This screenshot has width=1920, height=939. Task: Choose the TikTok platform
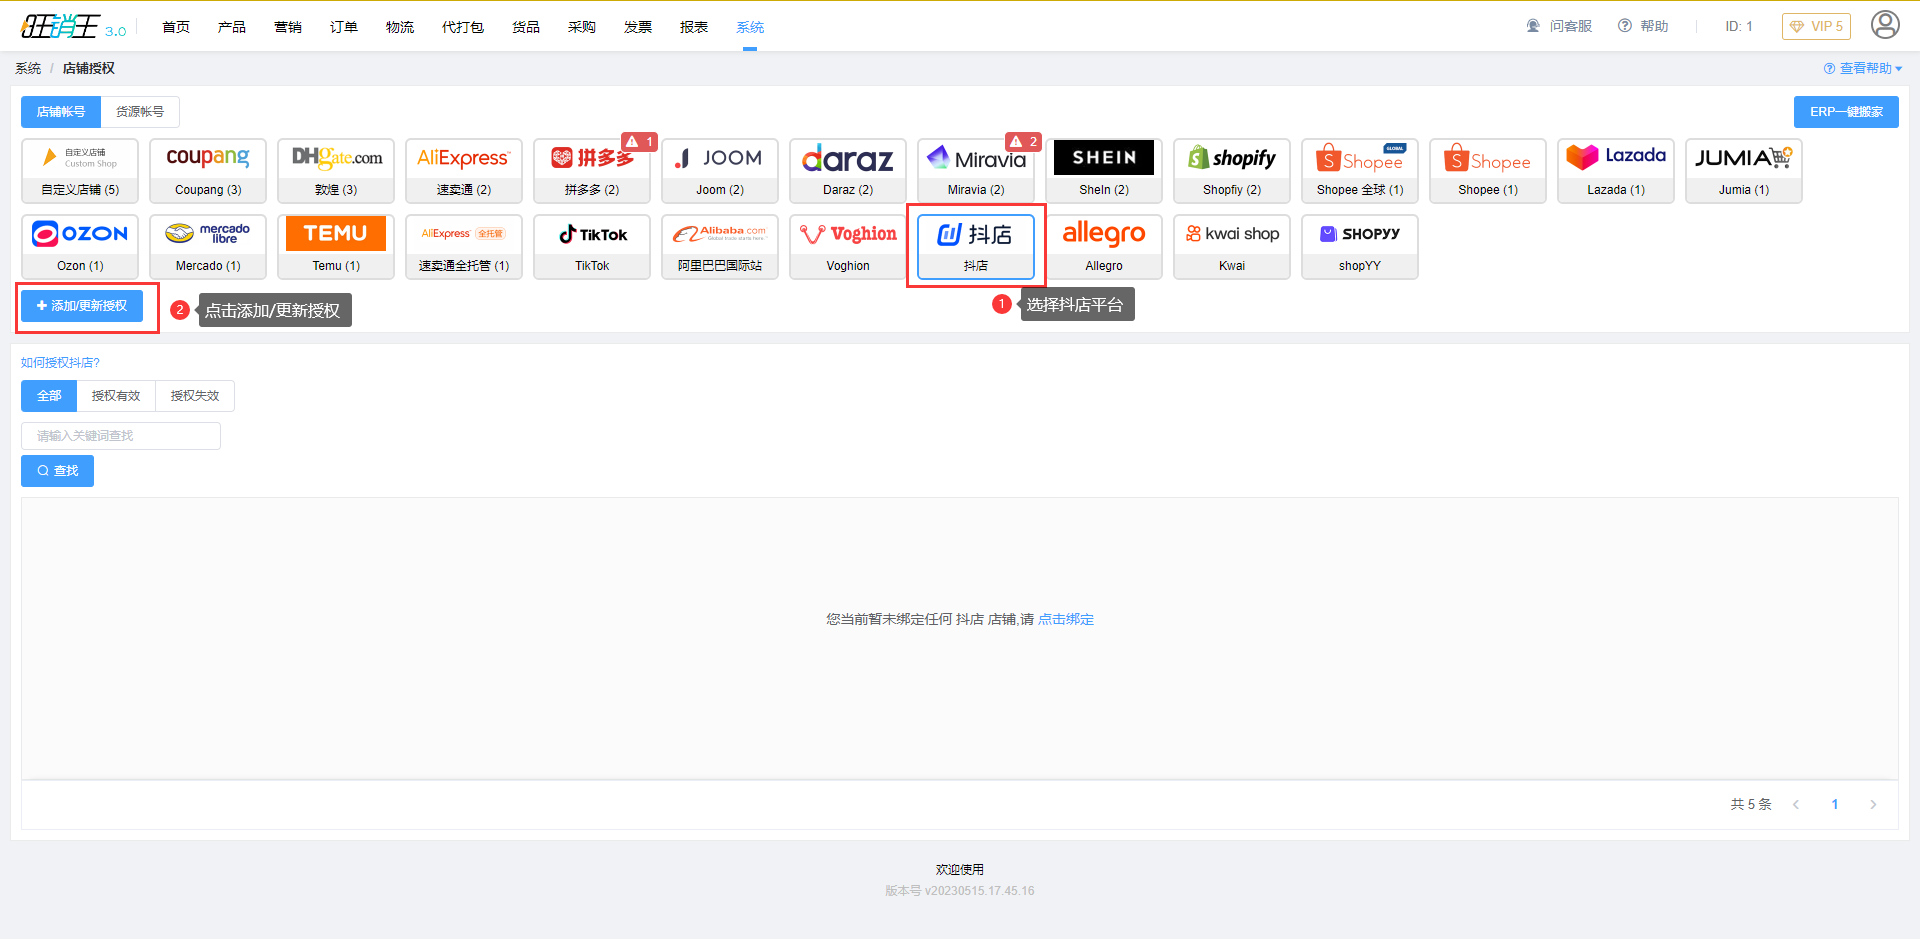point(592,247)
